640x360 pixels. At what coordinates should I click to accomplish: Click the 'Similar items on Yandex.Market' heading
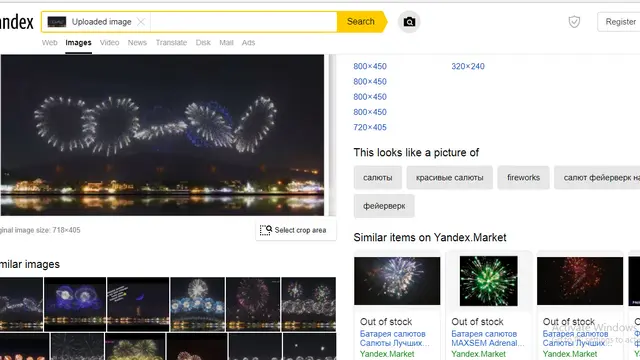coord(430,238)
